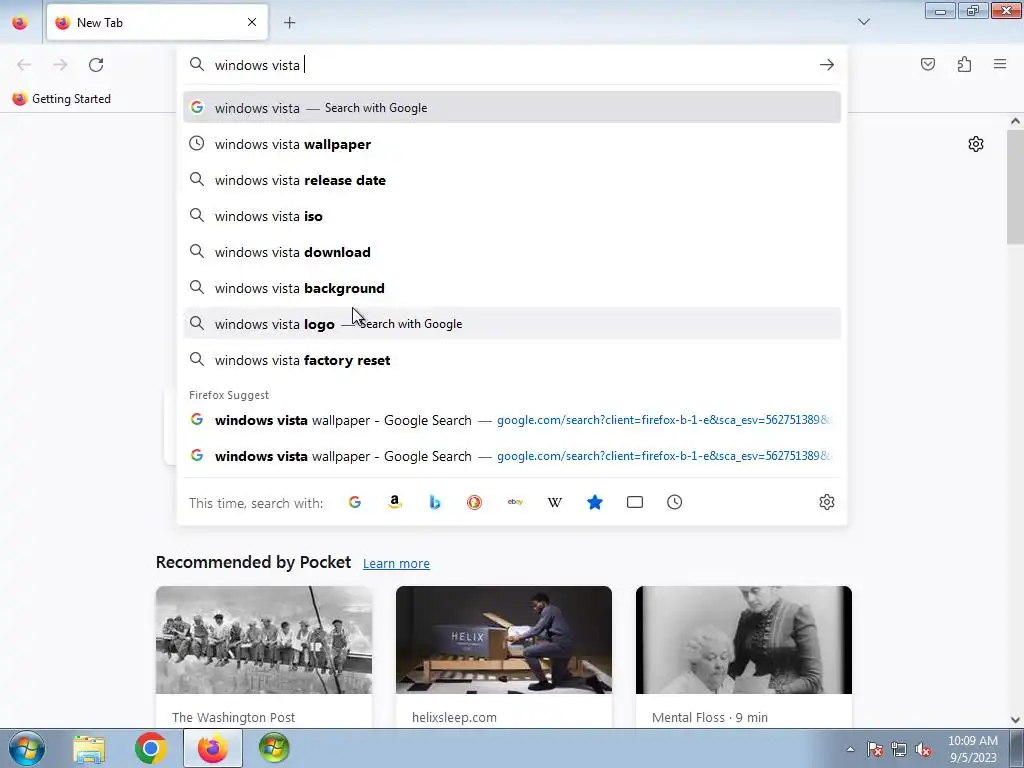This screenshot has width=1024, height=768.
Task: Click the Go arrow in the address bar
Action: [827, 65]
